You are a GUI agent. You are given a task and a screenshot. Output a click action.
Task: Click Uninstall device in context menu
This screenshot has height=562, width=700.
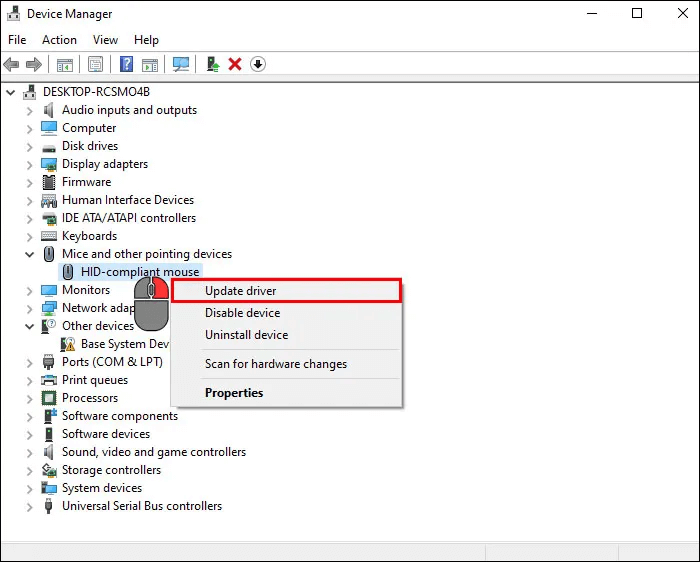click(x=246, y=335)
